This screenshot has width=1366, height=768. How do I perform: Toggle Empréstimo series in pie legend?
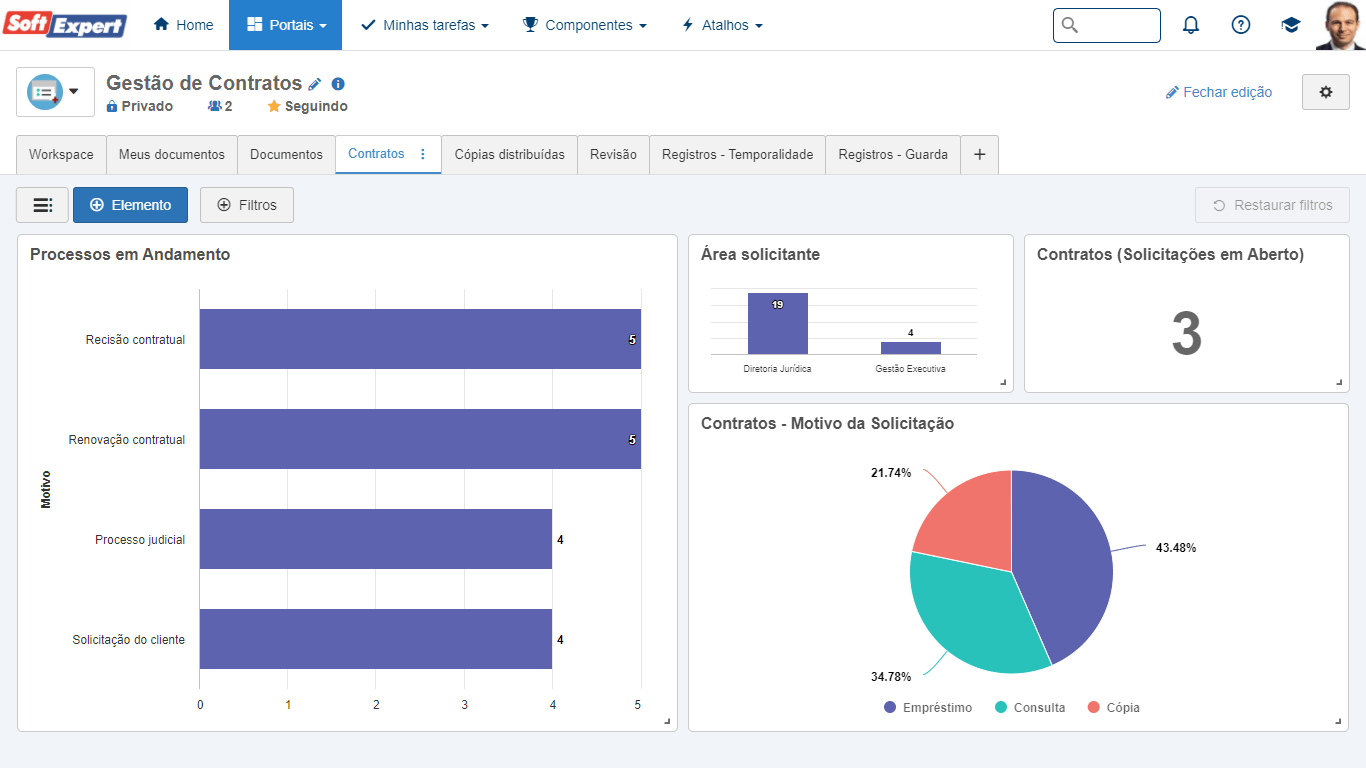tap(927, 707)
